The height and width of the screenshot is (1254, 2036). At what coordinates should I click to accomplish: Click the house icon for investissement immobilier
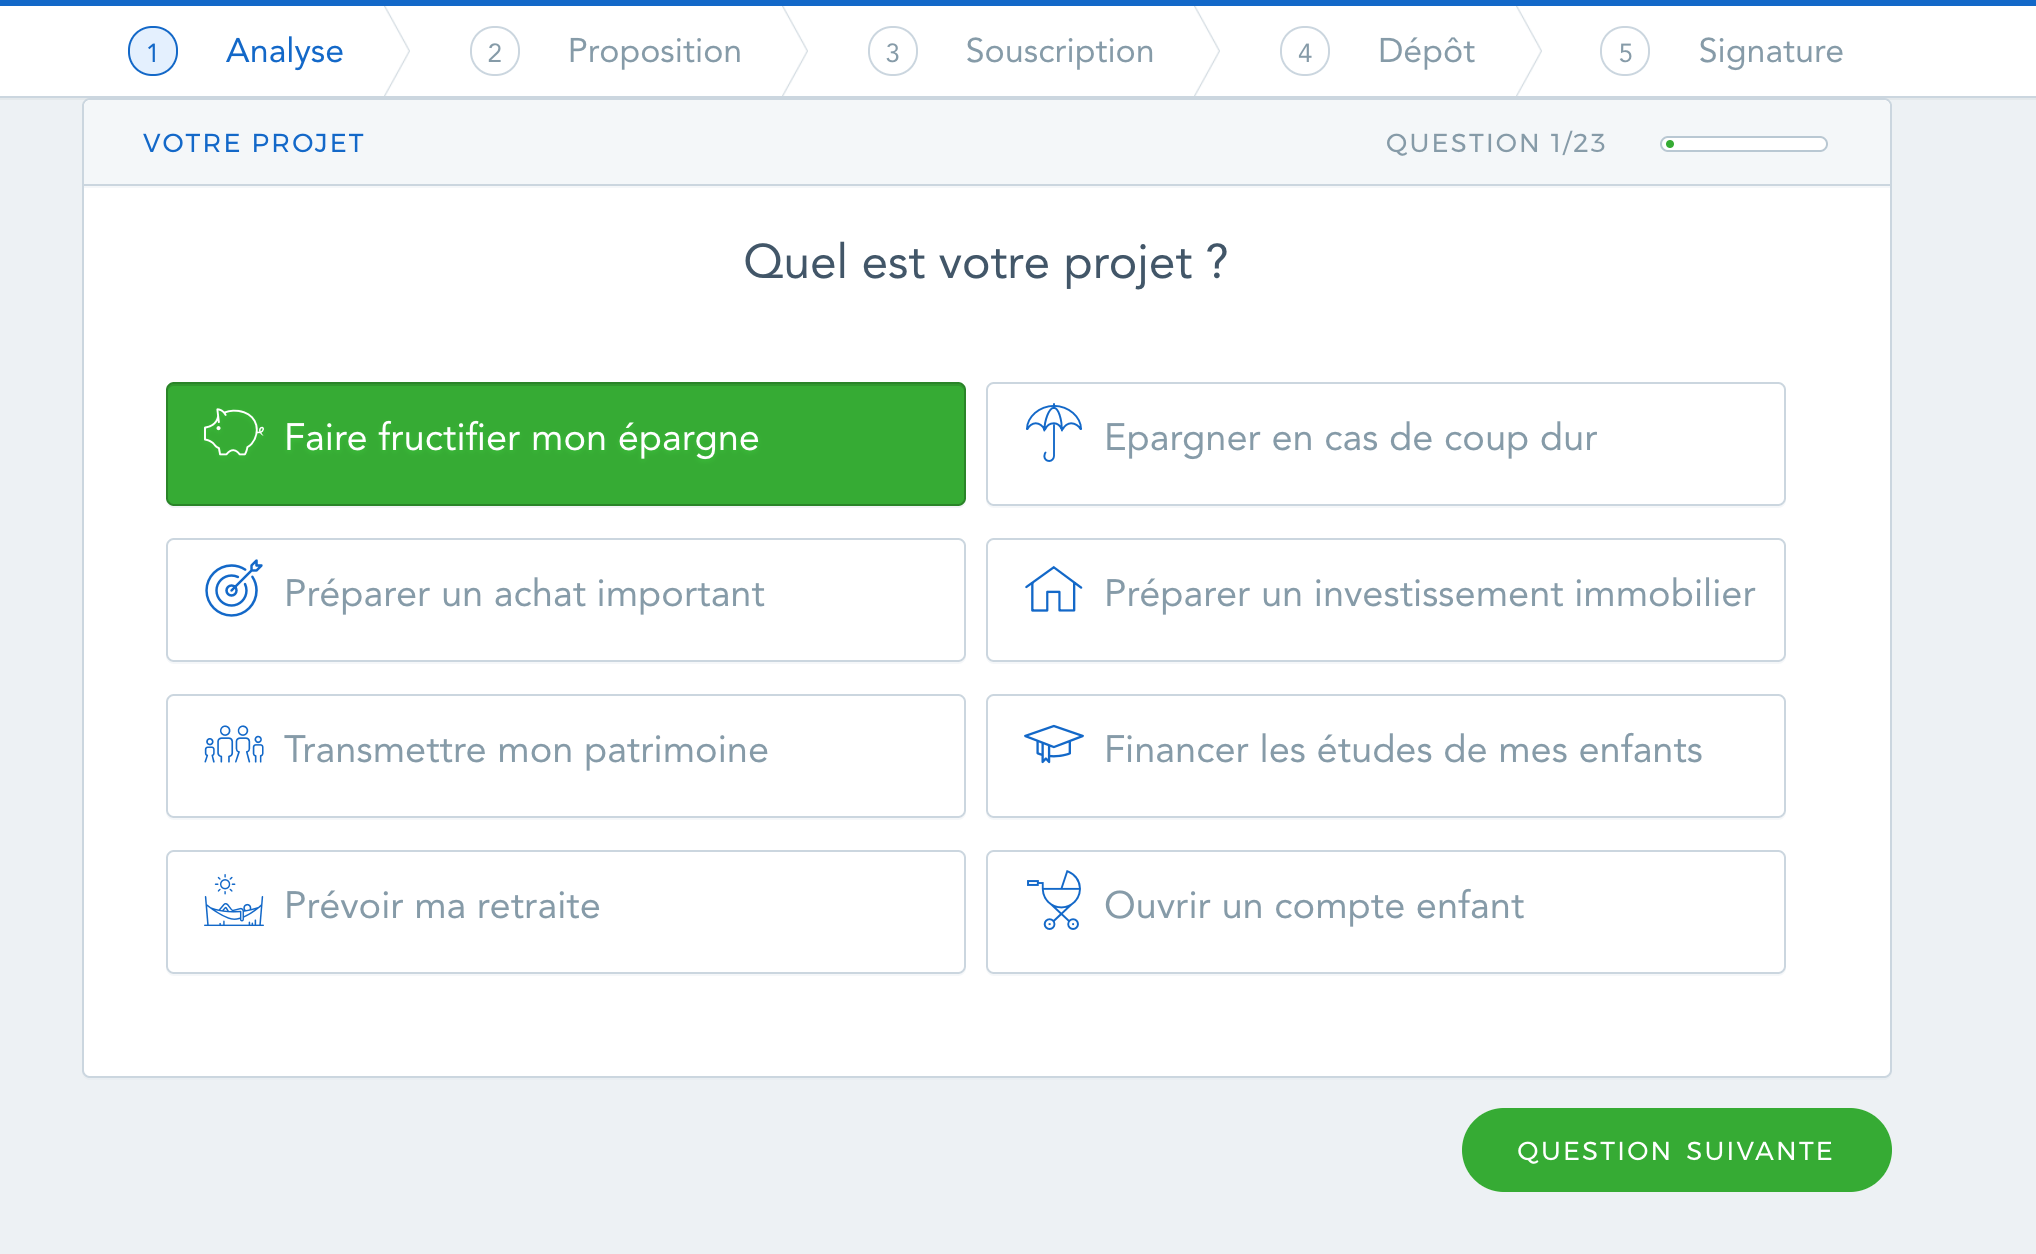tap(1053, 589)
